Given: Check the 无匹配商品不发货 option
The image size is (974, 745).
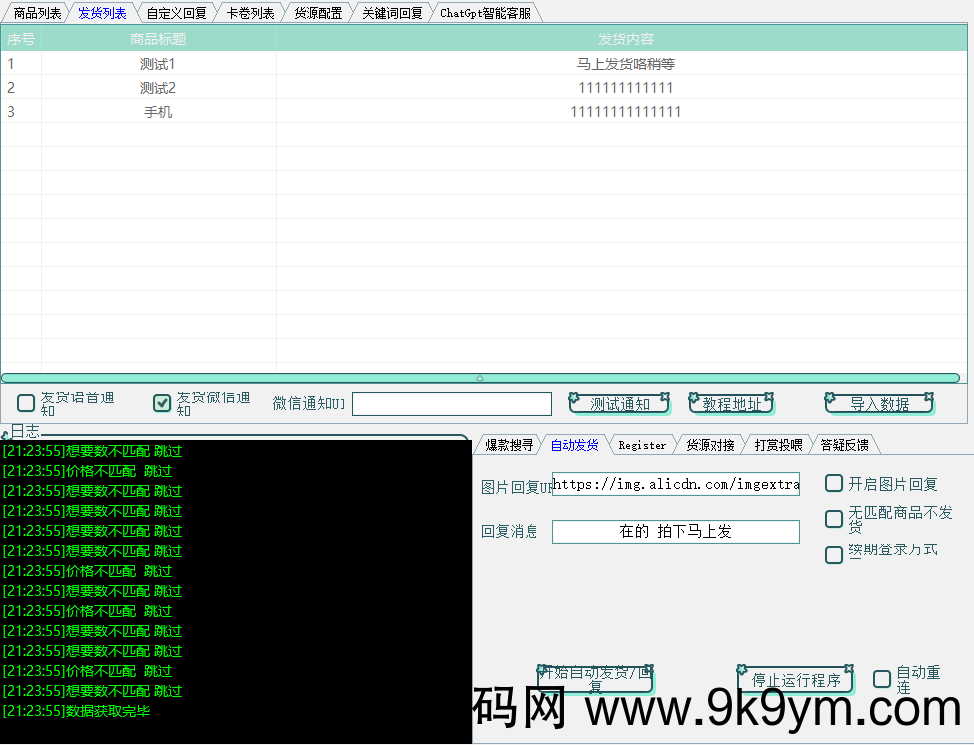Looking at the screenshot, I should (833, 519).
